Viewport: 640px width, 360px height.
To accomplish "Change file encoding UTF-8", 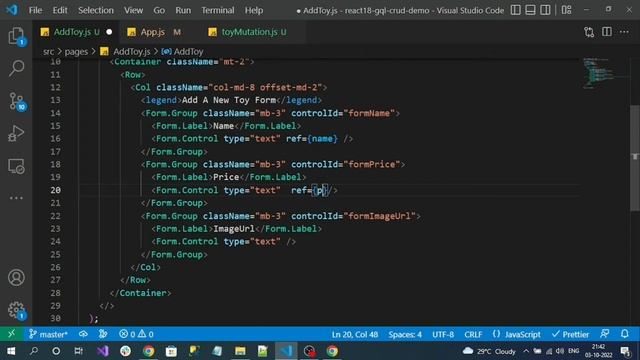I will tap(443, 334).
